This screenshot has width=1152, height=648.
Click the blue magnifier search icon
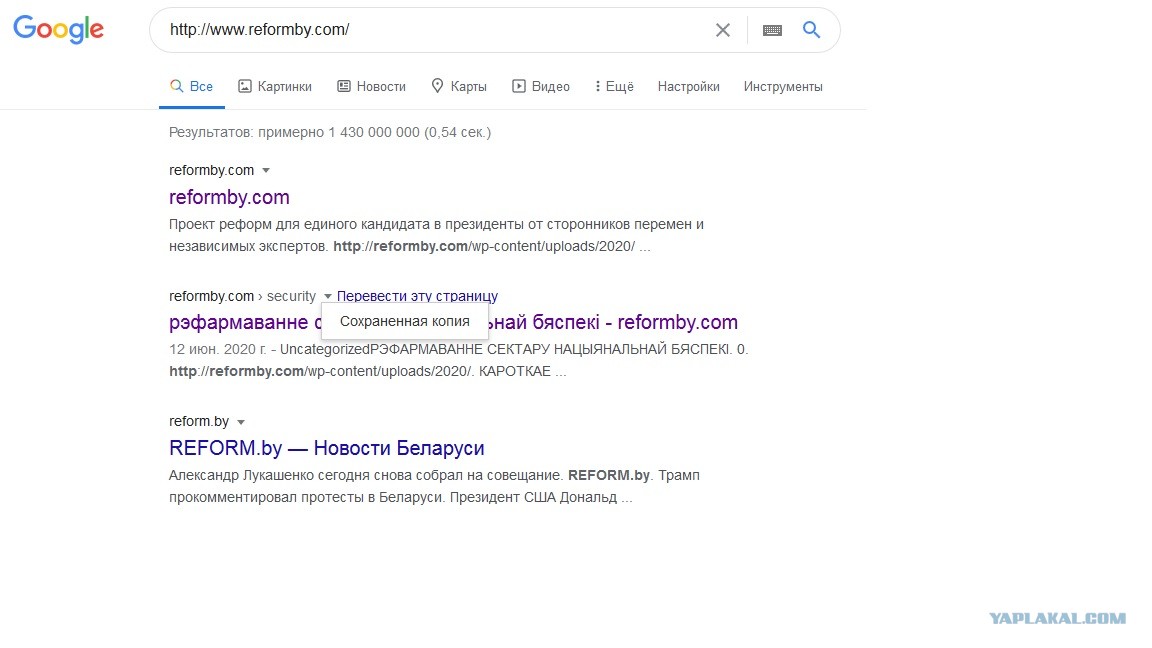click(811, 30)
